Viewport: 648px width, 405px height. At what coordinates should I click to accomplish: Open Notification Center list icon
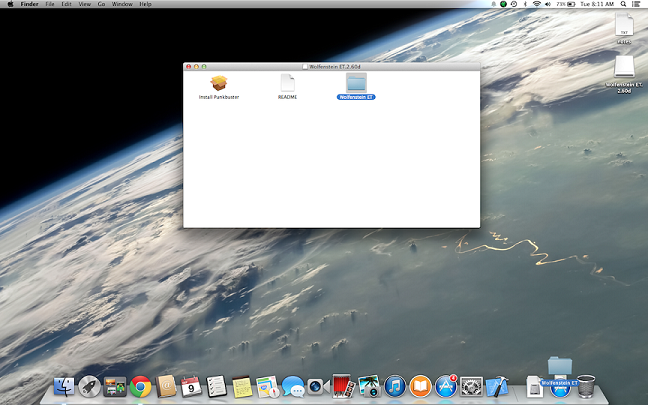(636, 4)
